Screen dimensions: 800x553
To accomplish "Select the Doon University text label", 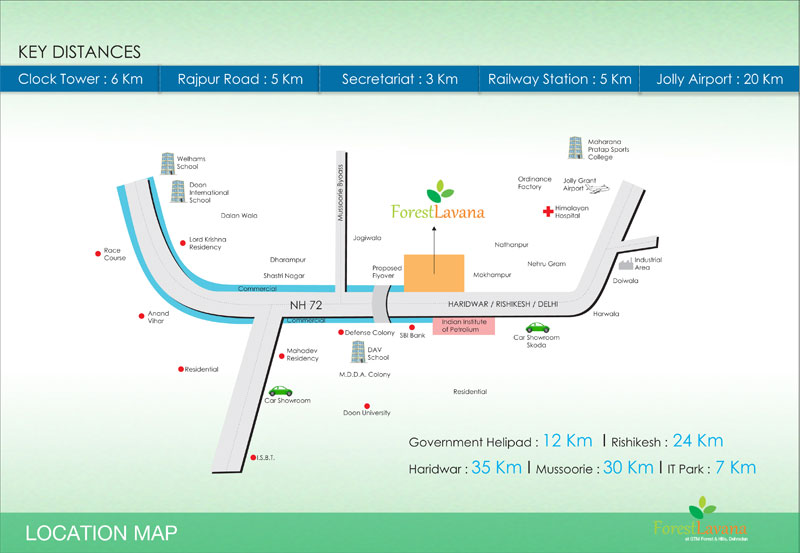I will [366, 413].
